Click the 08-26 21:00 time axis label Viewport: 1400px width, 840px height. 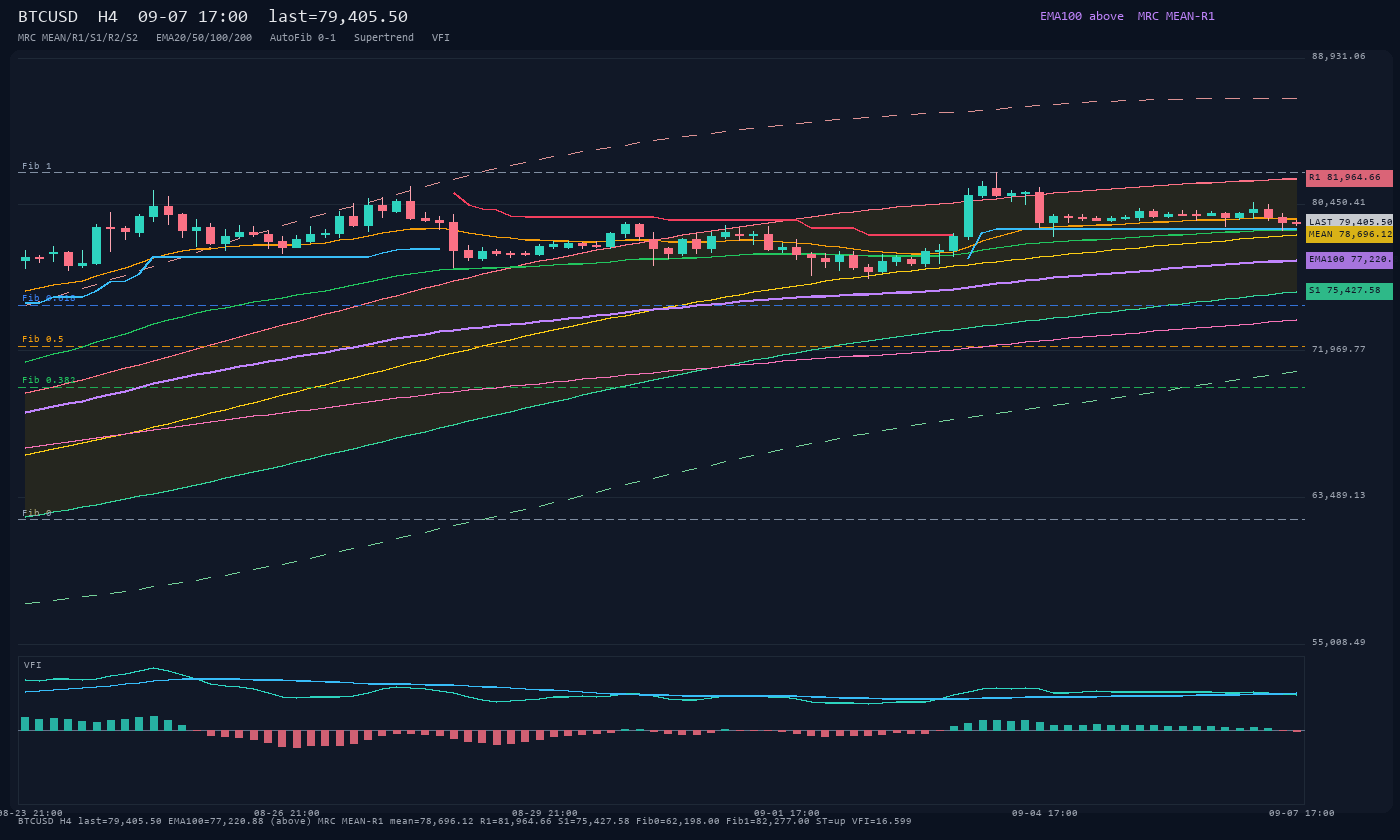pos(287,813)
